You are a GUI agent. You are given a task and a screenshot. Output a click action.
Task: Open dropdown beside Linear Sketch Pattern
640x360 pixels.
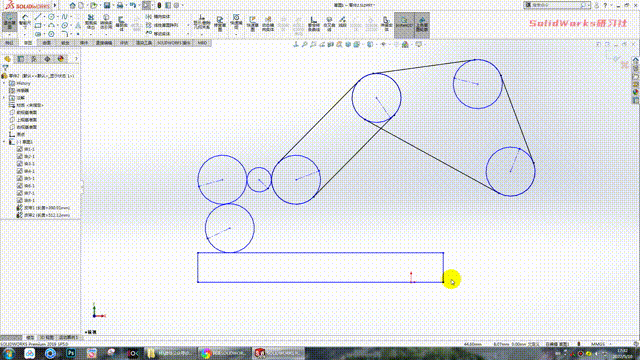(x=188, y=25)
